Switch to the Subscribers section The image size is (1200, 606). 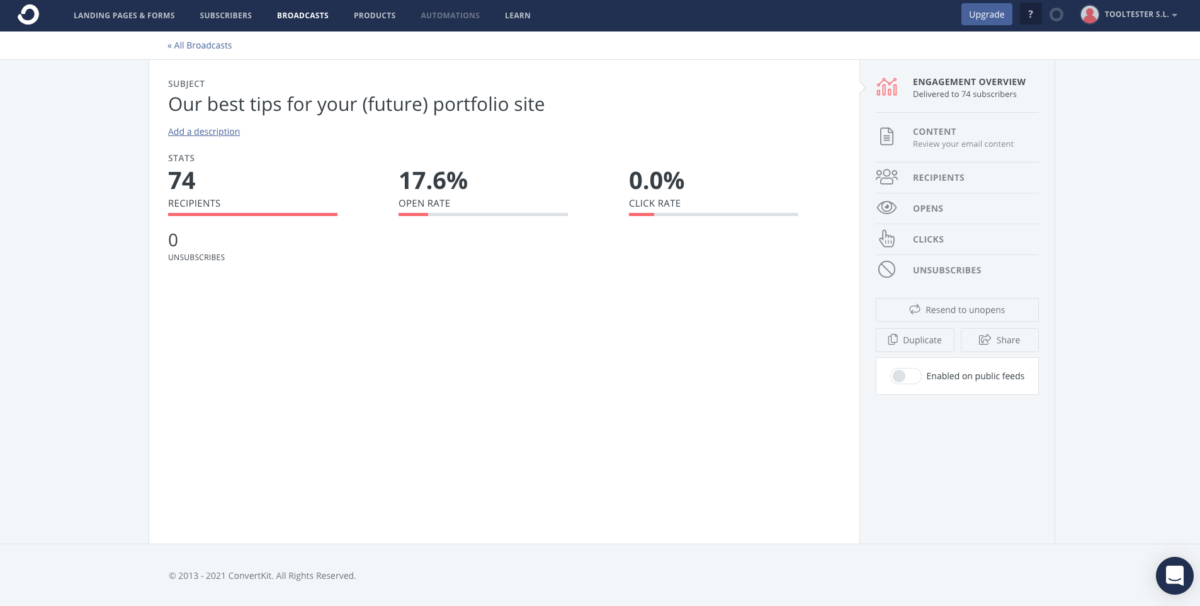225,14
